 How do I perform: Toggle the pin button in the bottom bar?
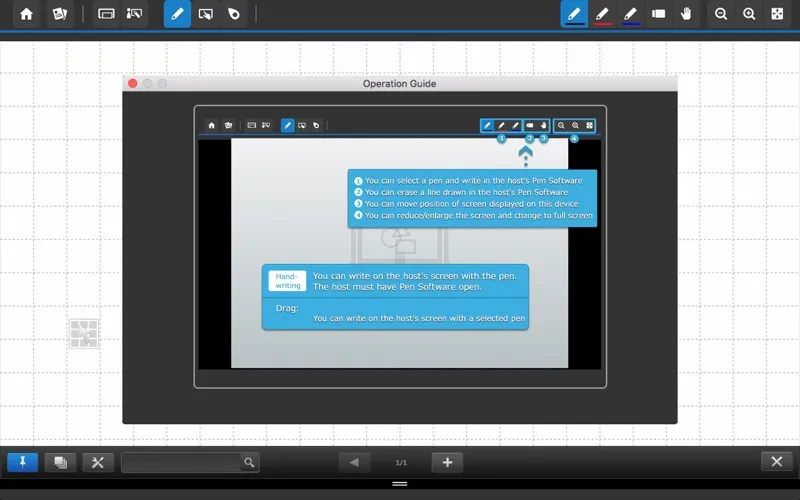click(x=22, y=462)
